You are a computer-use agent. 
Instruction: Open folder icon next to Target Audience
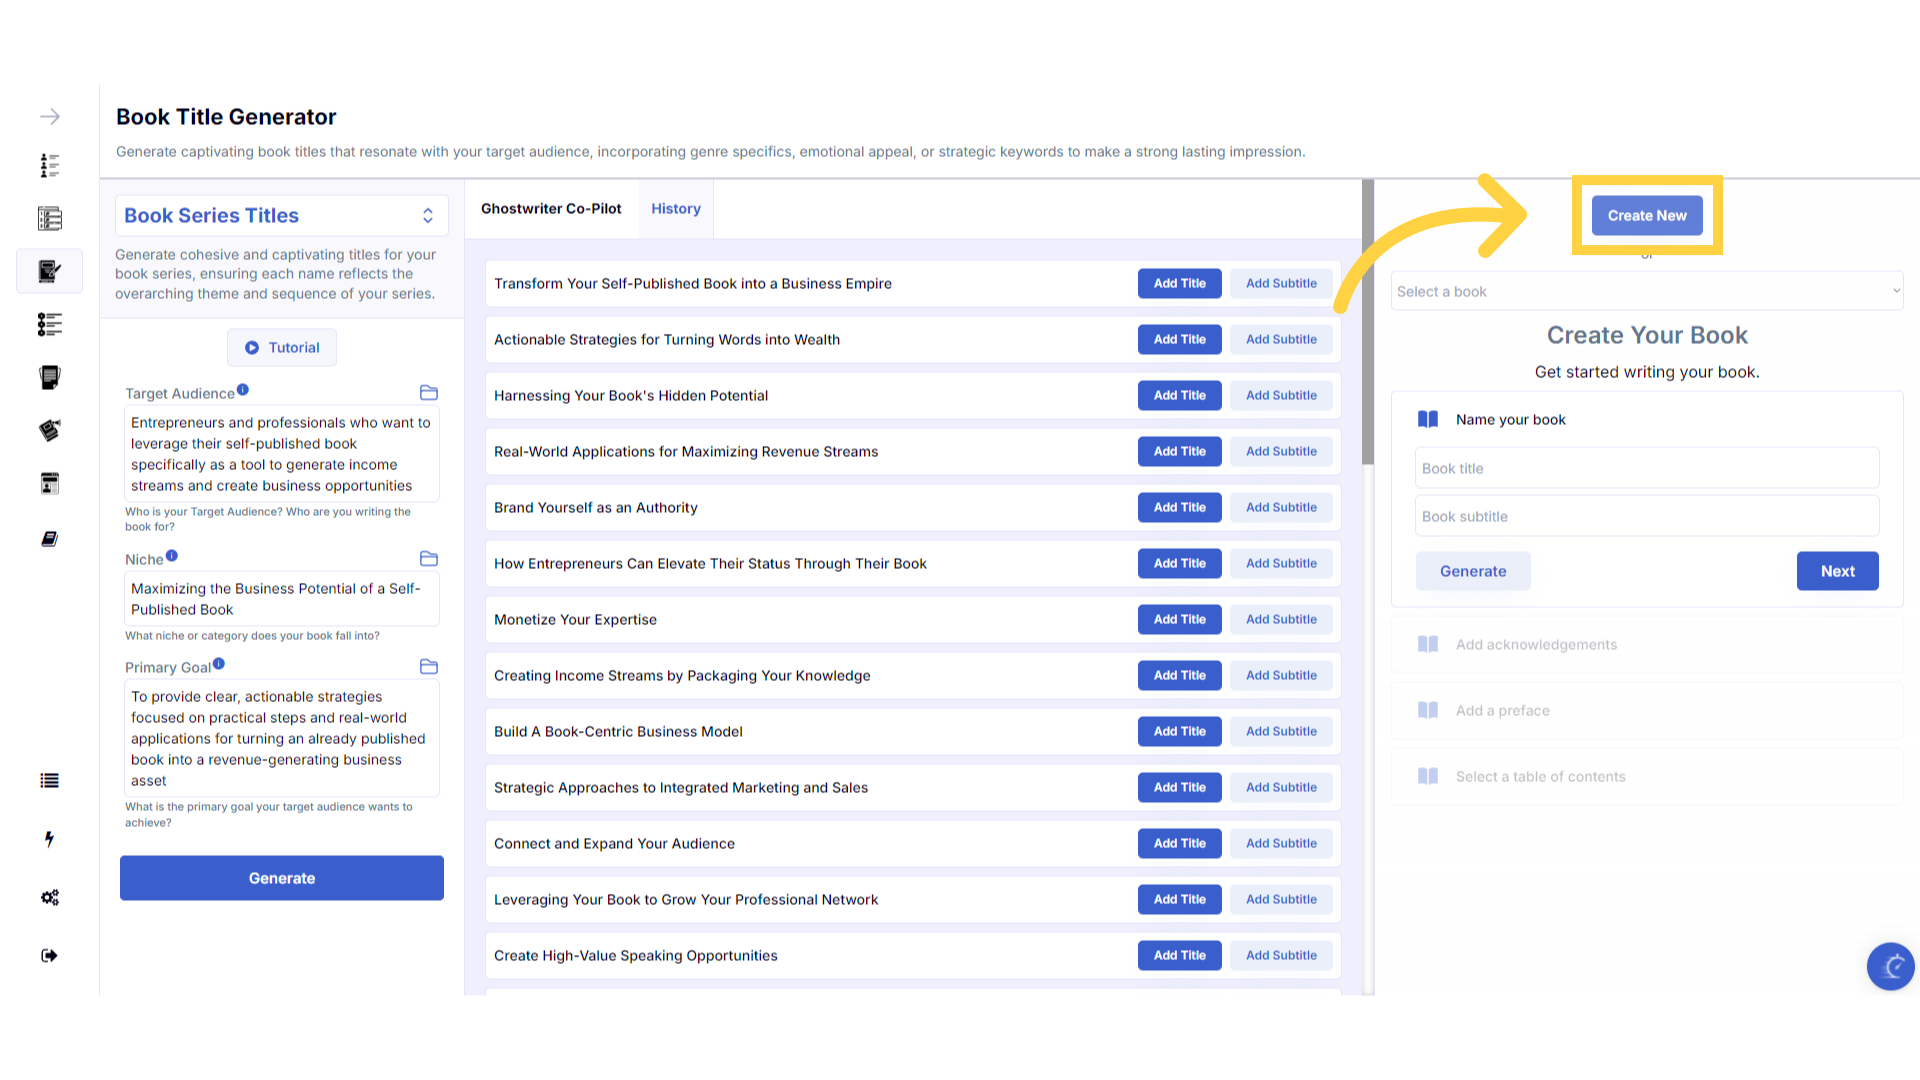point(429,393)
